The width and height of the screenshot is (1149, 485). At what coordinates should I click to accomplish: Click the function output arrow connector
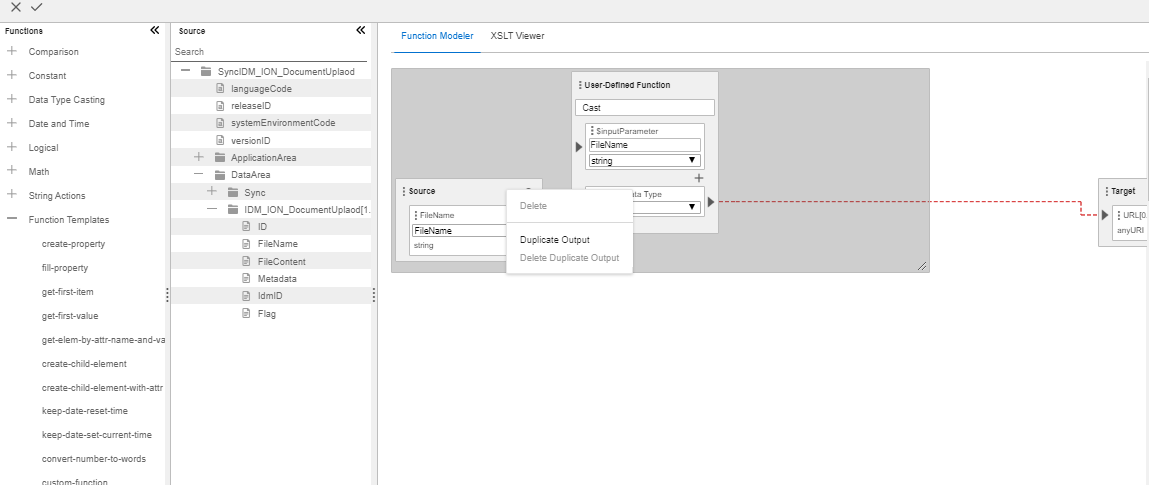[x=711, y=202]
